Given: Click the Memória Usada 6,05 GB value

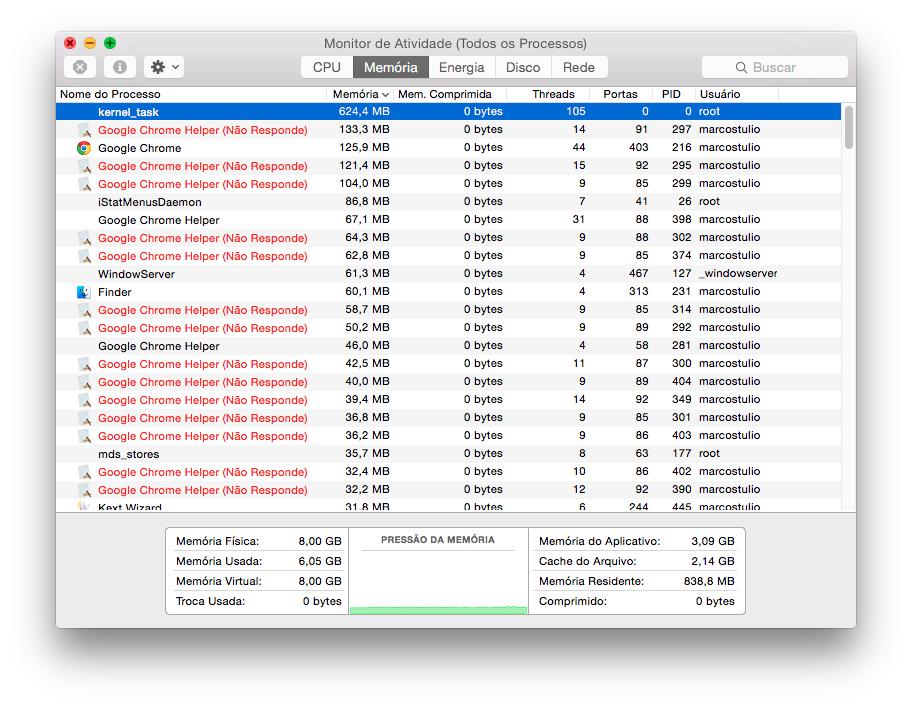Looking at the screenshot, I should pyautogui.click(x=320, y=561).
